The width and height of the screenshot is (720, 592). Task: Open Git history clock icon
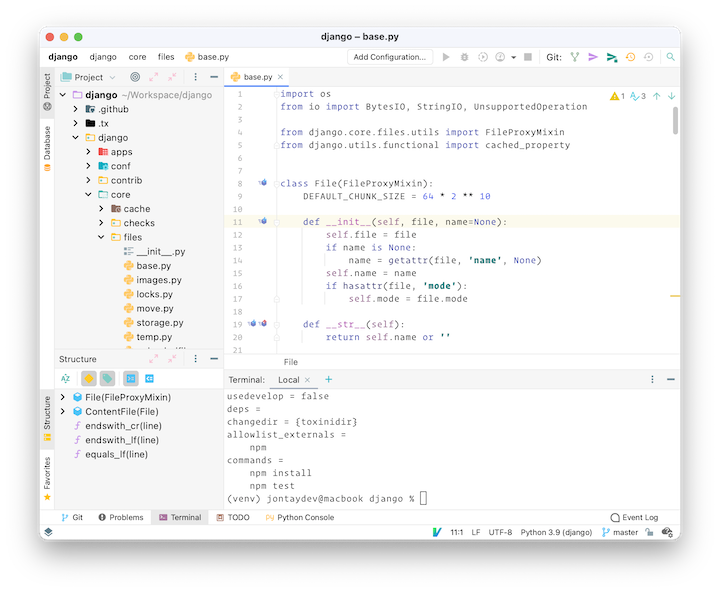tap(630, 57)
